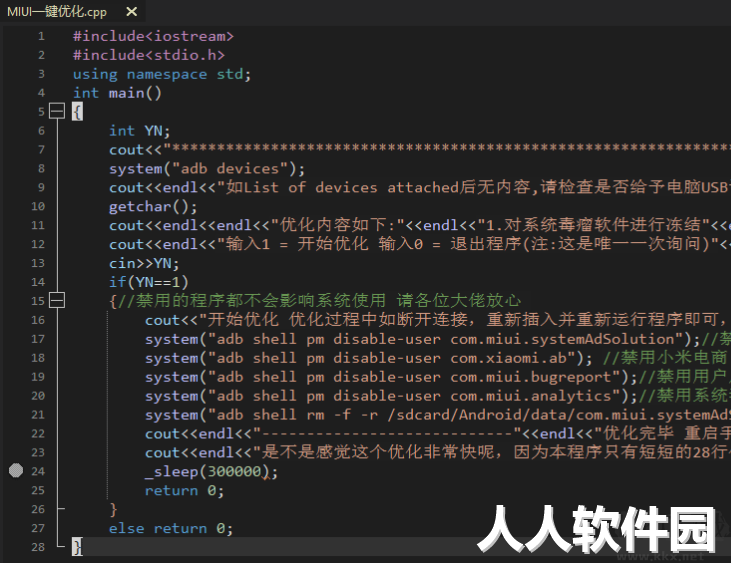Click the system("adb devices"); line

(x=207, y=169)
